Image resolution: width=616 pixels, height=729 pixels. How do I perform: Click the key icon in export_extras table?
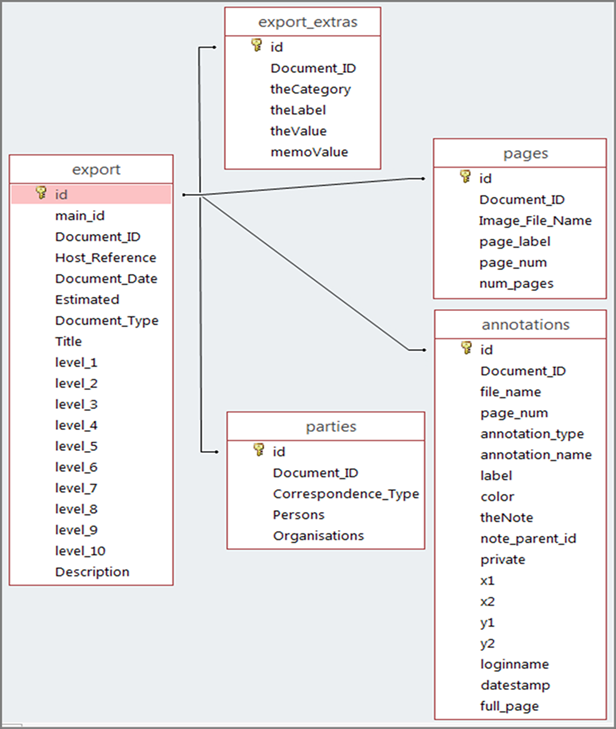pyautogui.click(x=256, y=45)
